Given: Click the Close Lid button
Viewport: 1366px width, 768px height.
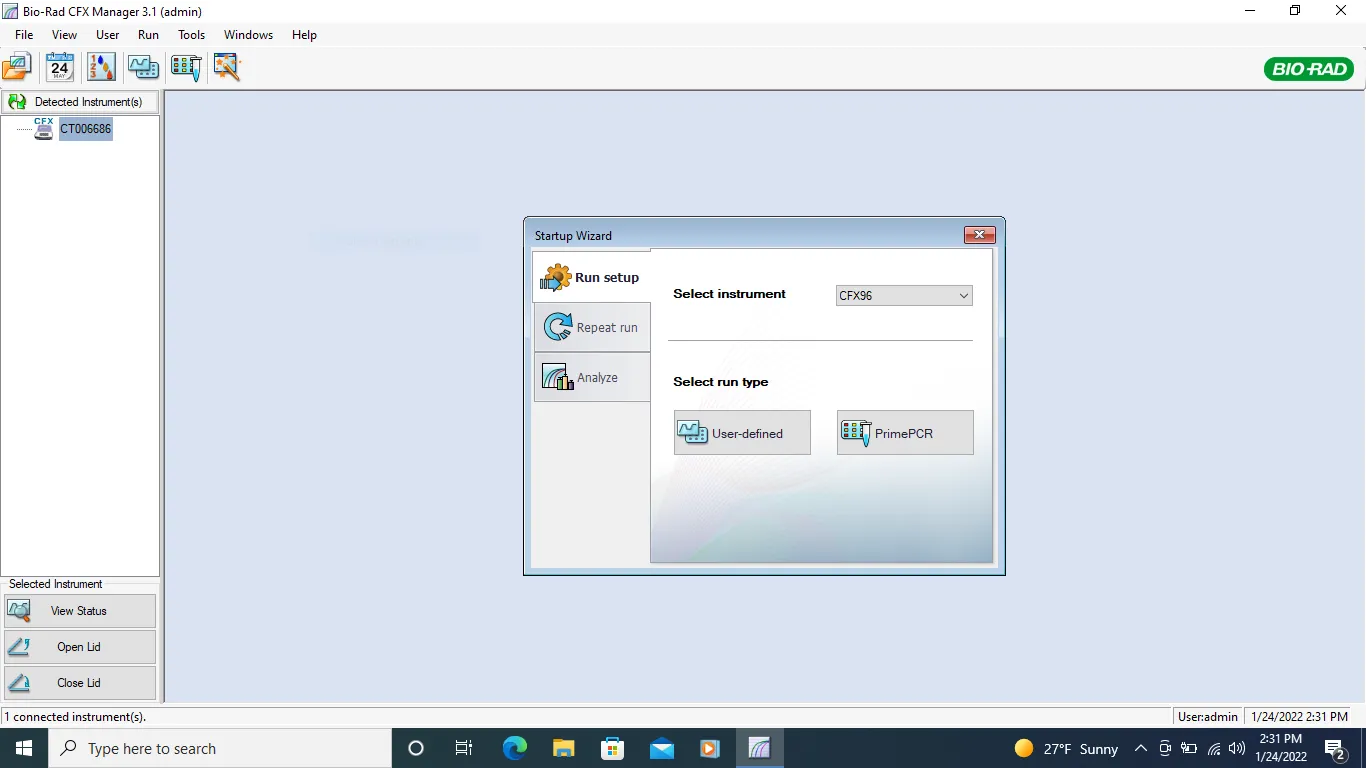Looking at the screenshot, I should click(80, 683).
